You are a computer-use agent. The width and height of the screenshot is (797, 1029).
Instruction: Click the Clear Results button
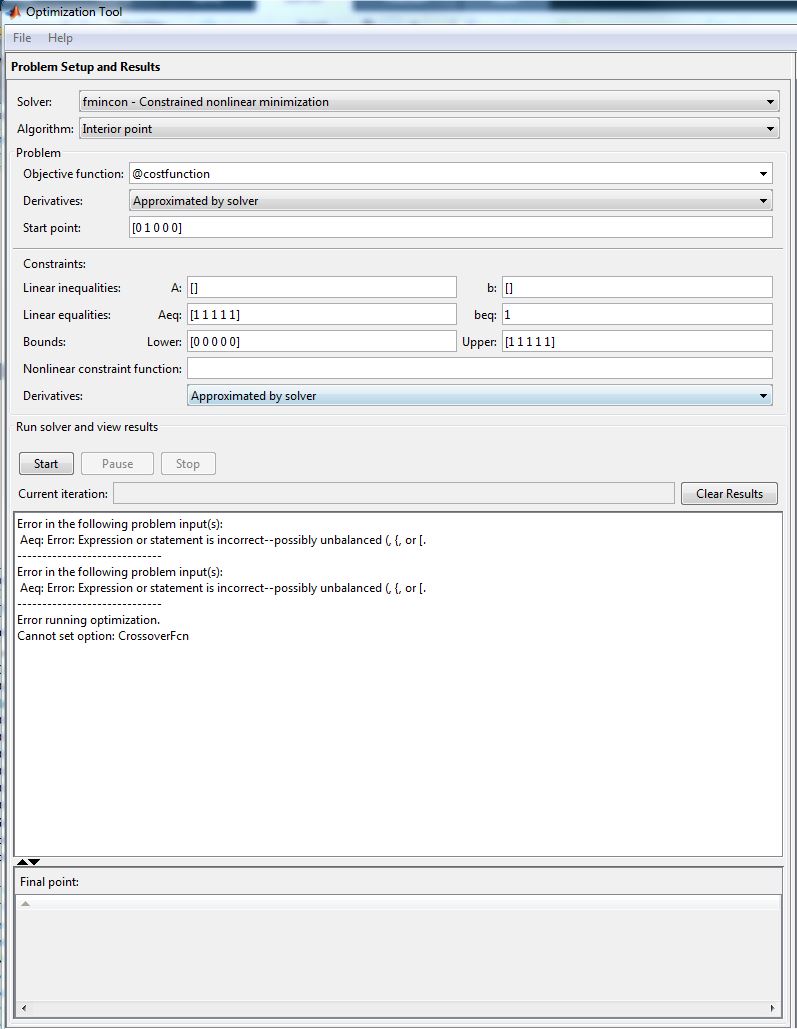(x=729, y=493)
